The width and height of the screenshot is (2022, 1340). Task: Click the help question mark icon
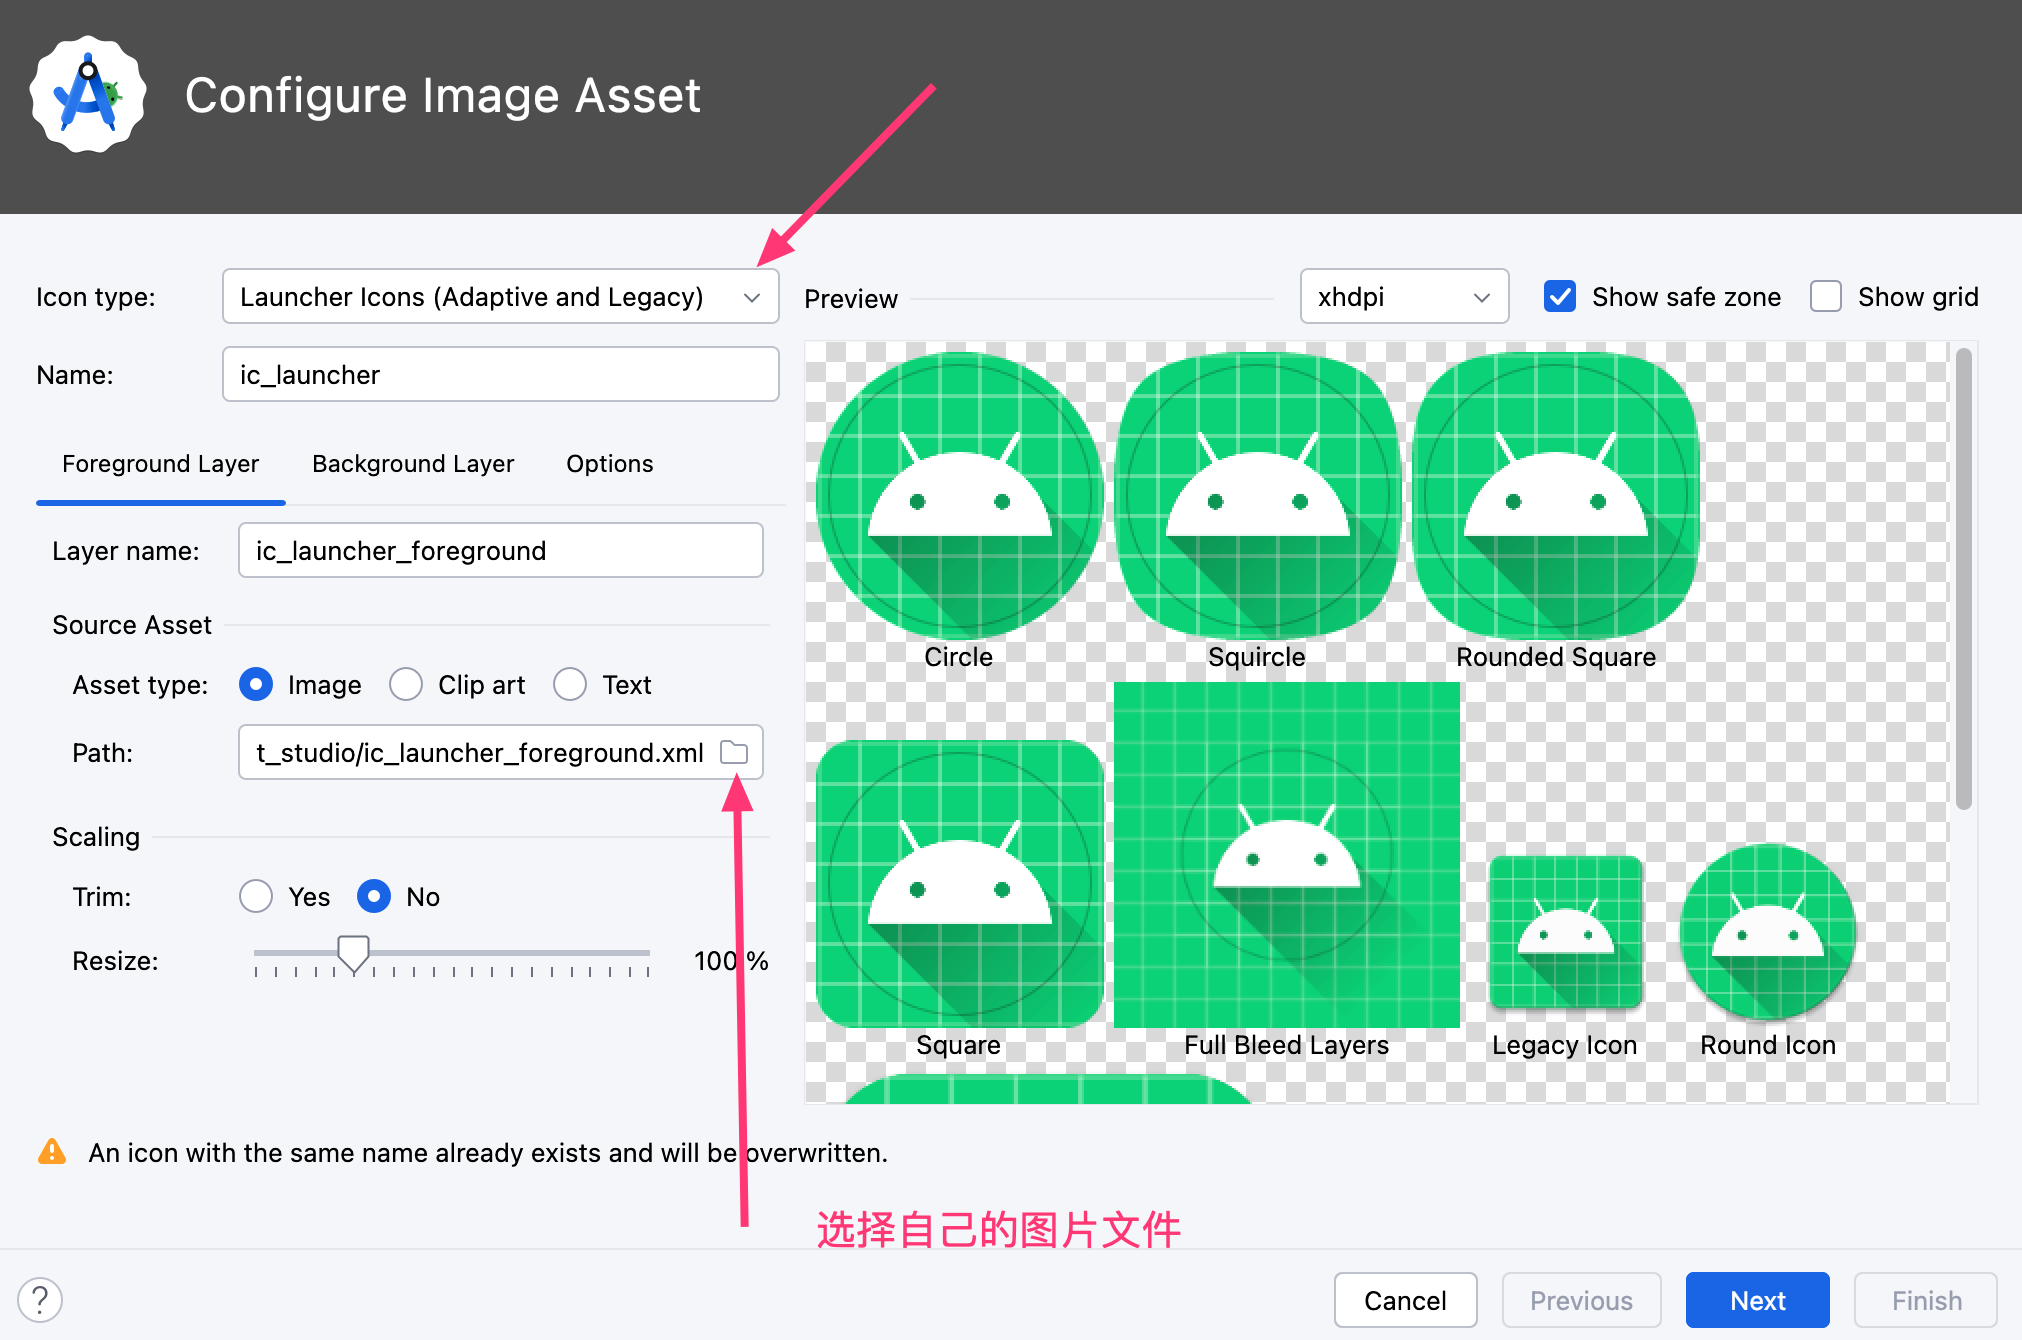click(x=40, y=1300)
